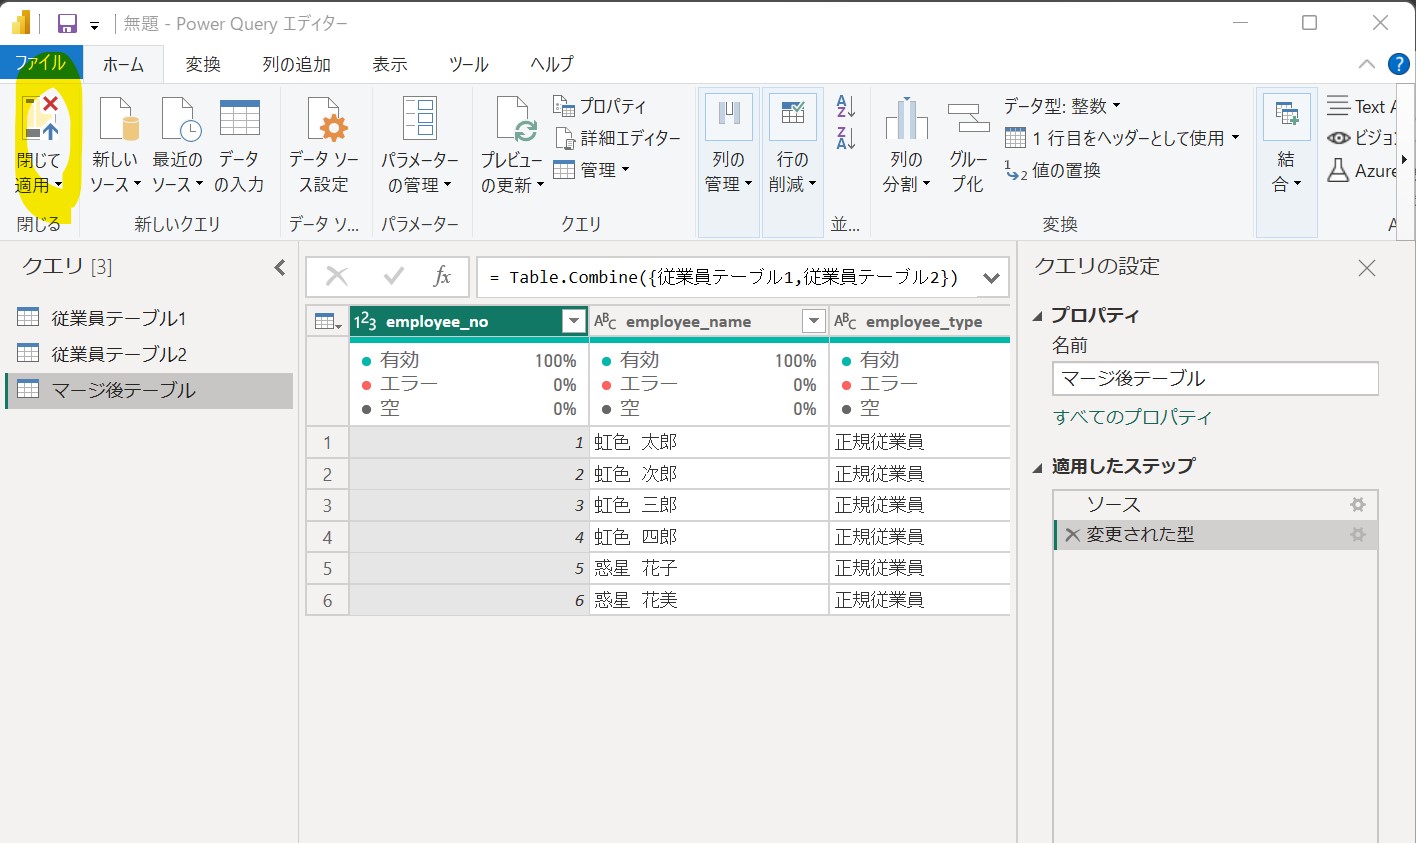
Task: Click 値の置換 replace values
Action: [1053, 171]
